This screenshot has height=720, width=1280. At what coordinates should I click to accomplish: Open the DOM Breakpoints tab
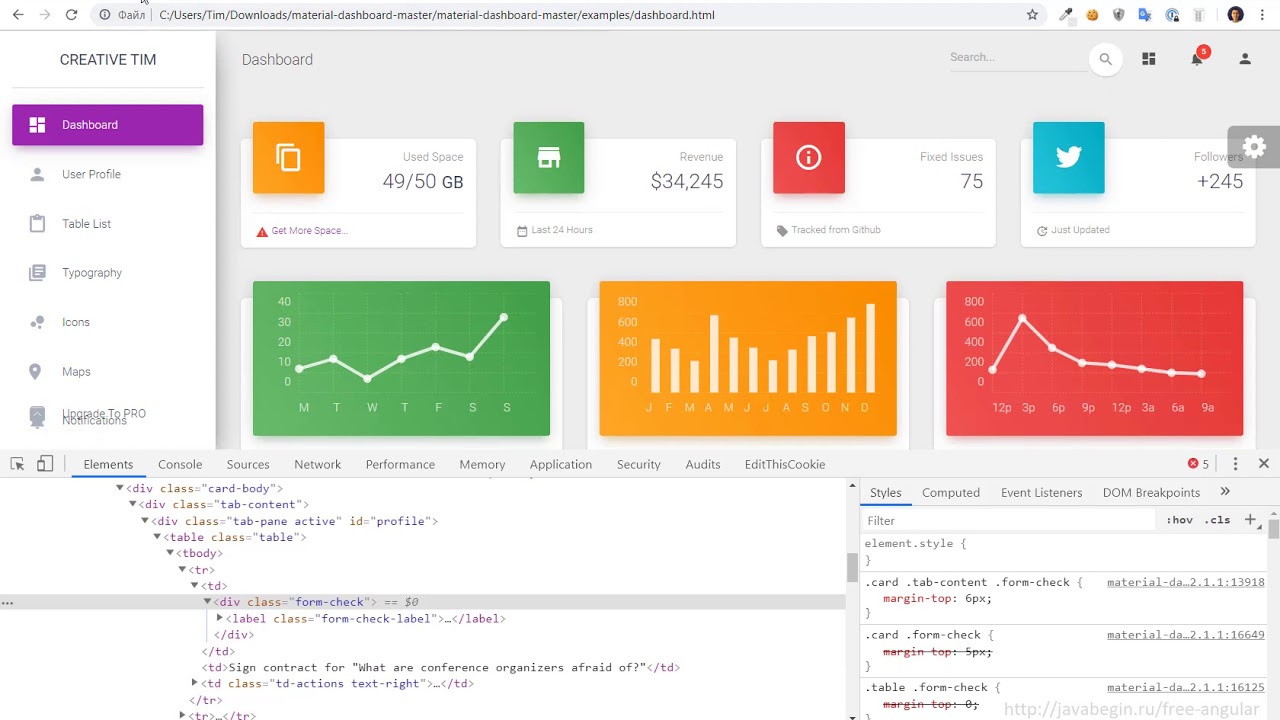[x=1151, y=492]
